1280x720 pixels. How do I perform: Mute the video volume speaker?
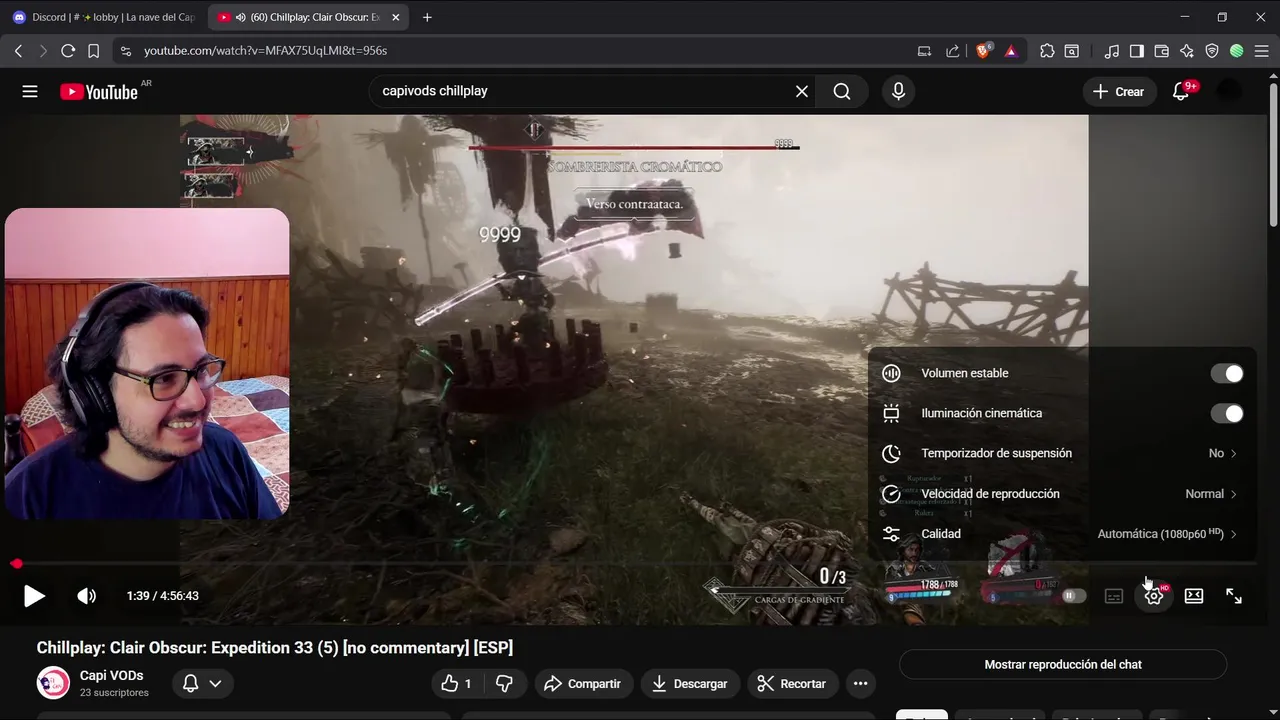87,596
